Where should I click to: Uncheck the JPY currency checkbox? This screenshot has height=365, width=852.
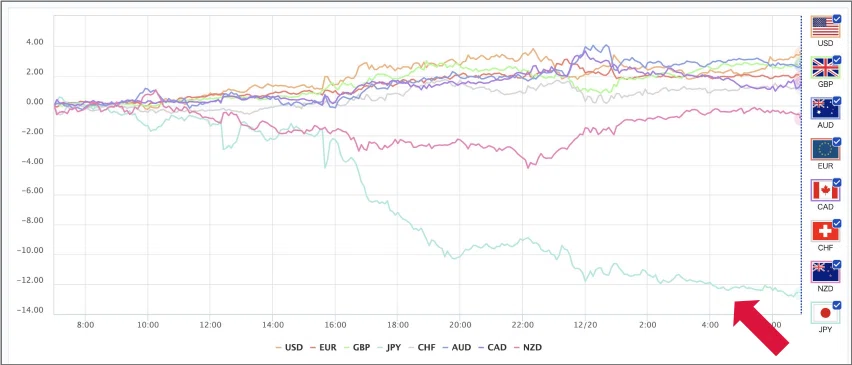837,305
